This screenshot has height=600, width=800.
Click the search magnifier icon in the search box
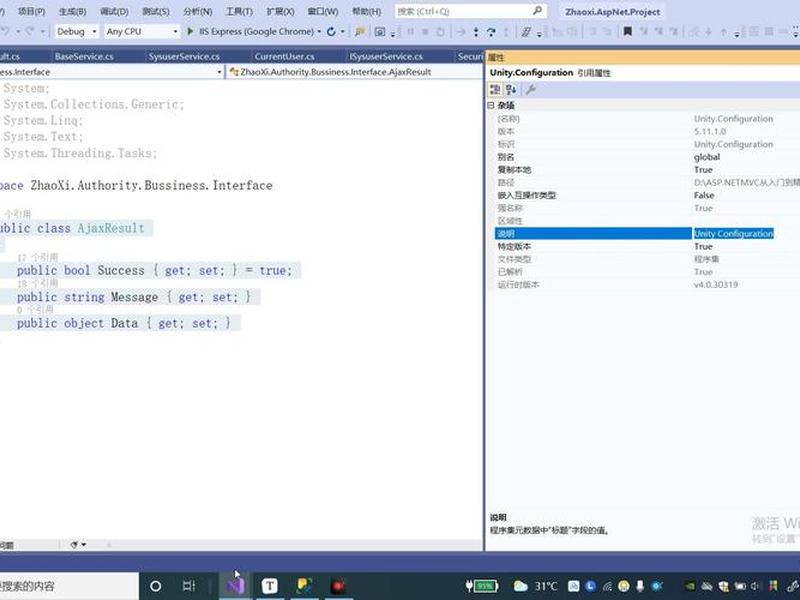537,11
